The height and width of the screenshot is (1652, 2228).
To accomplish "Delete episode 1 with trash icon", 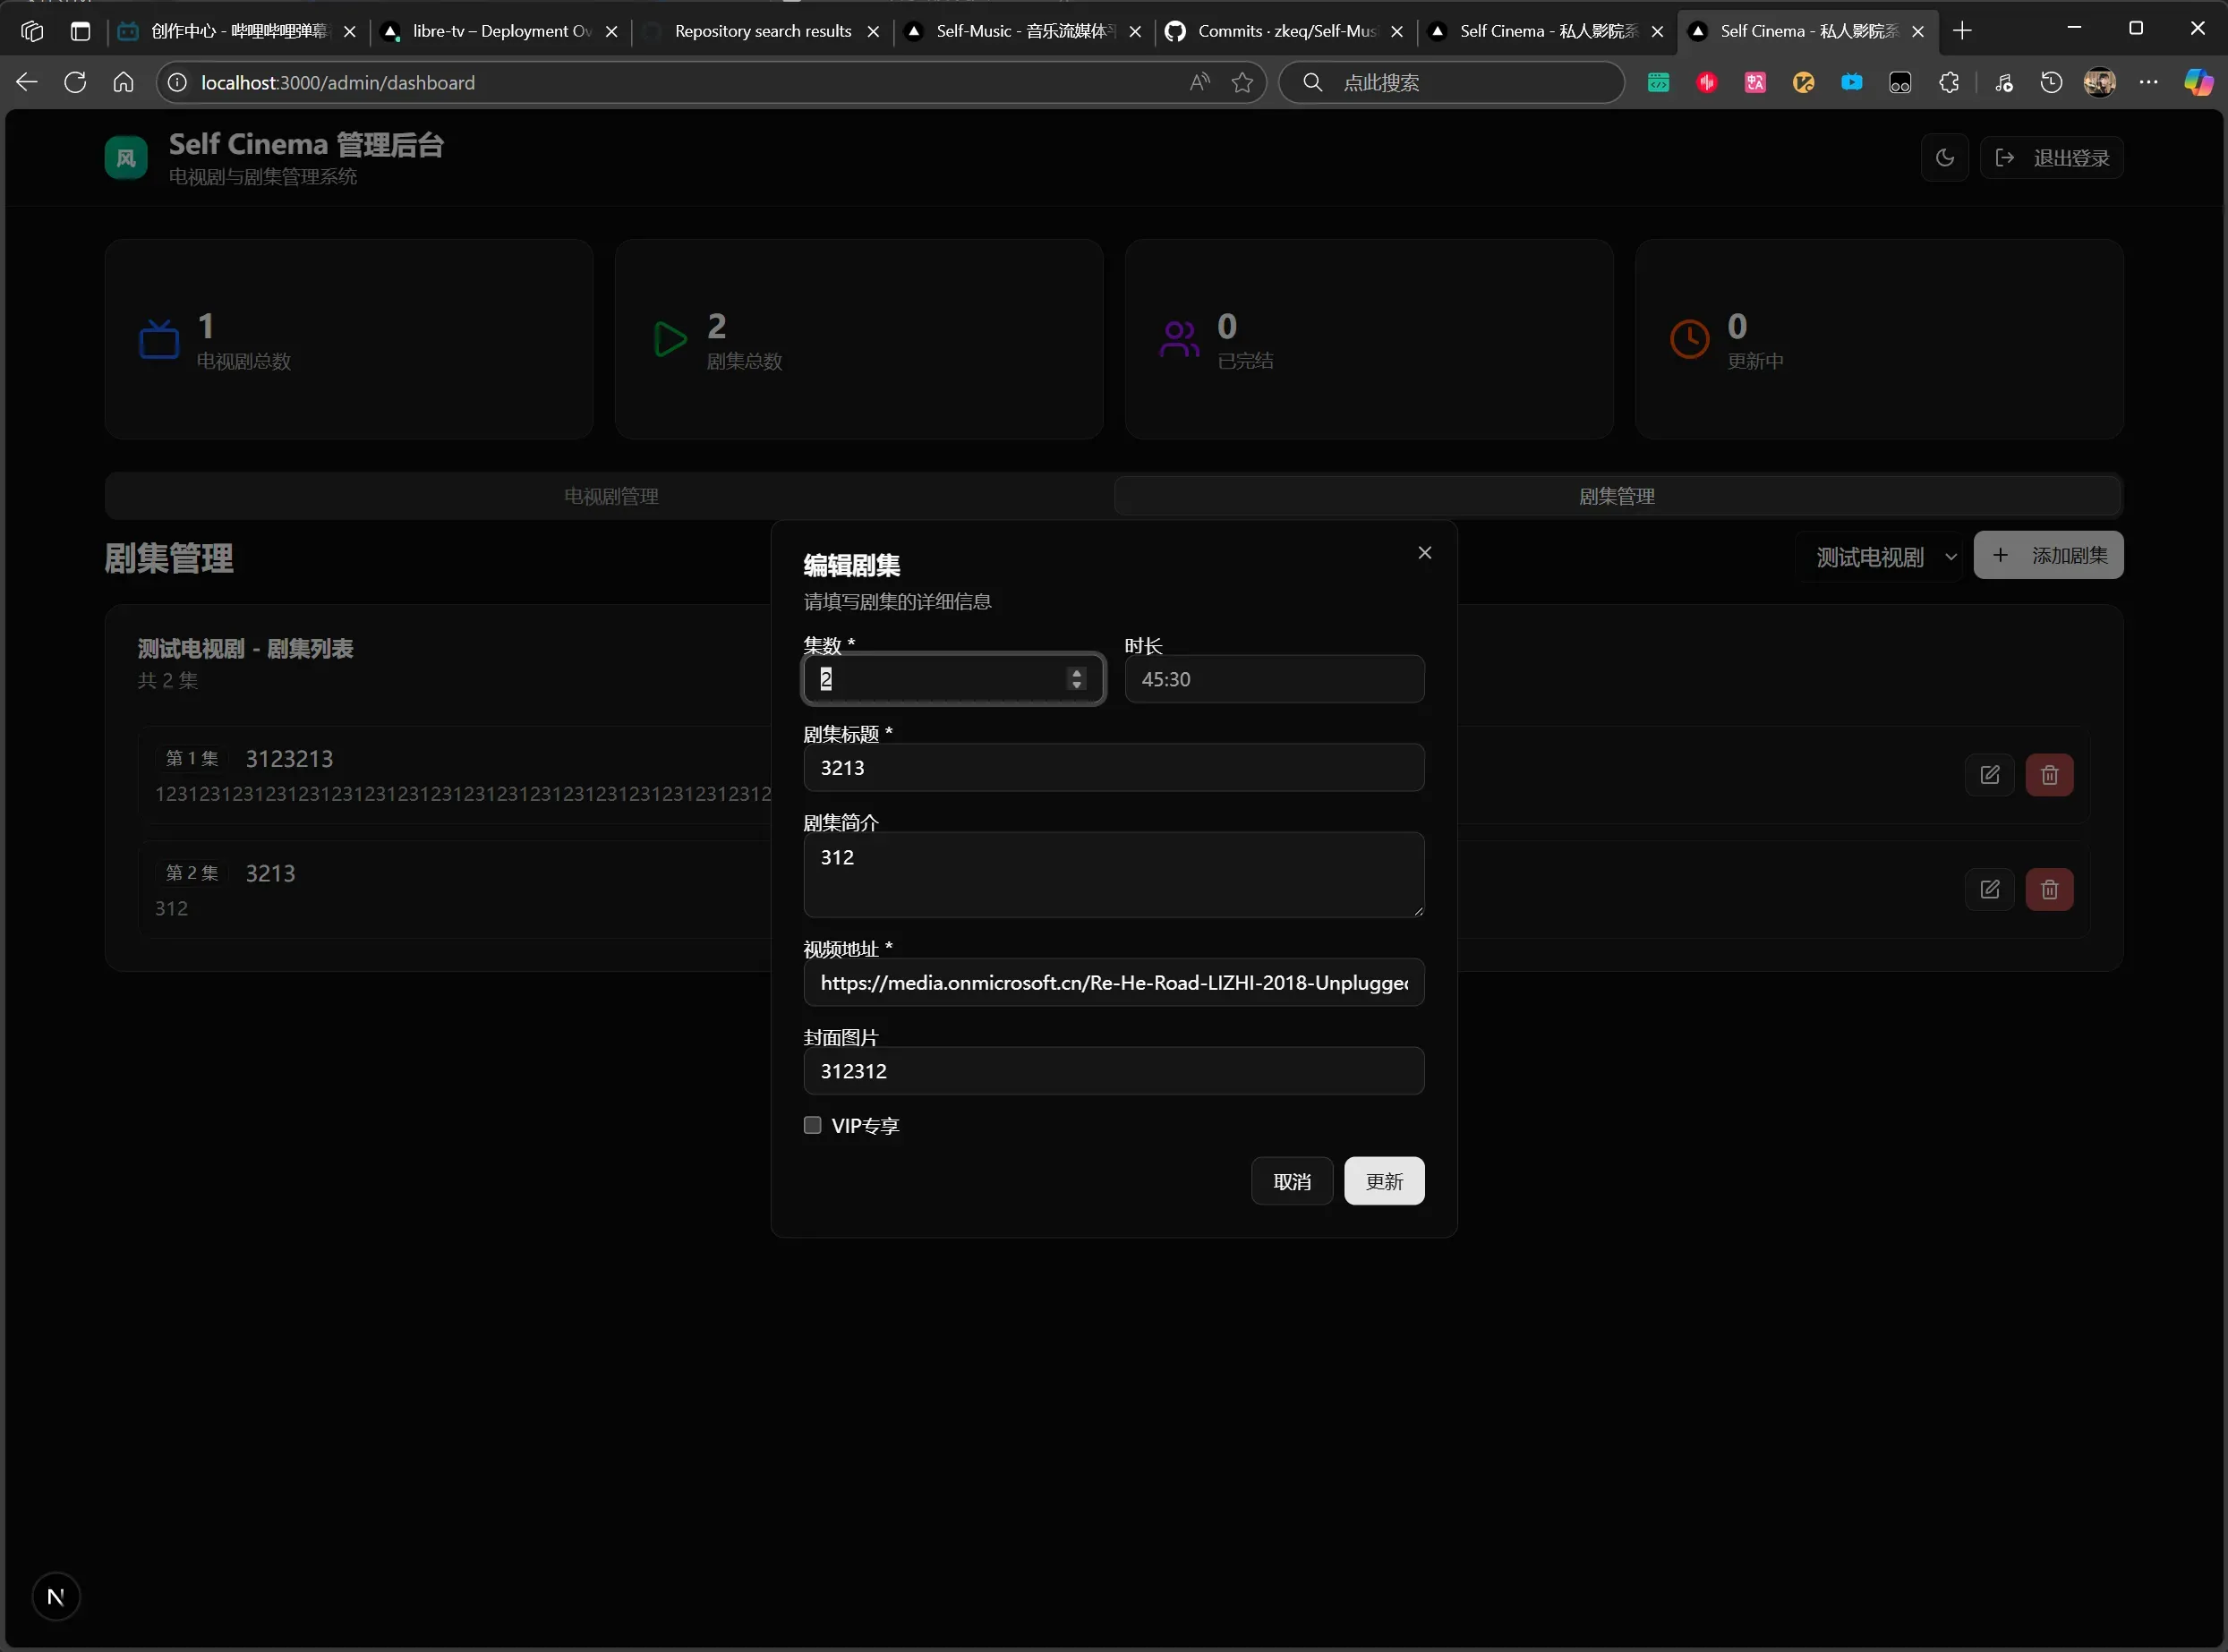I will tap(2049, 775).
